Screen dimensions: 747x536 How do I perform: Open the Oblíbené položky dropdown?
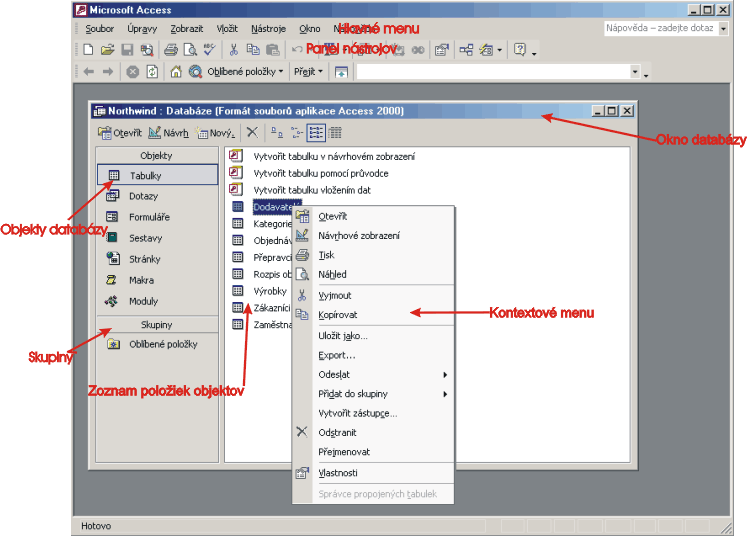(245, 72)
